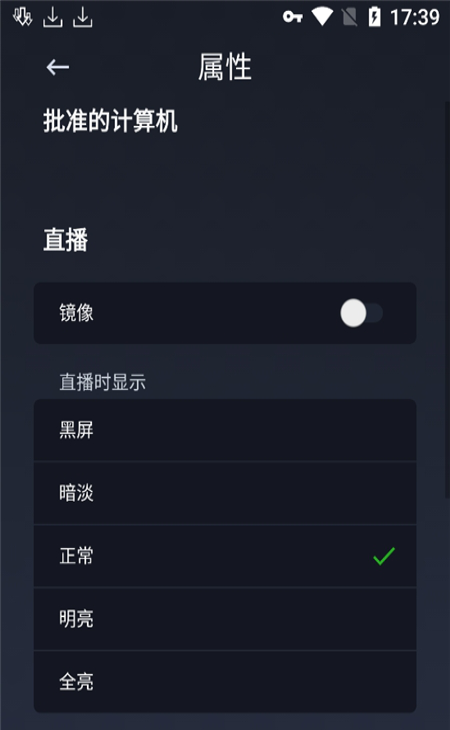
Task: Tap the 属性 page title
Action: point(225,67)
